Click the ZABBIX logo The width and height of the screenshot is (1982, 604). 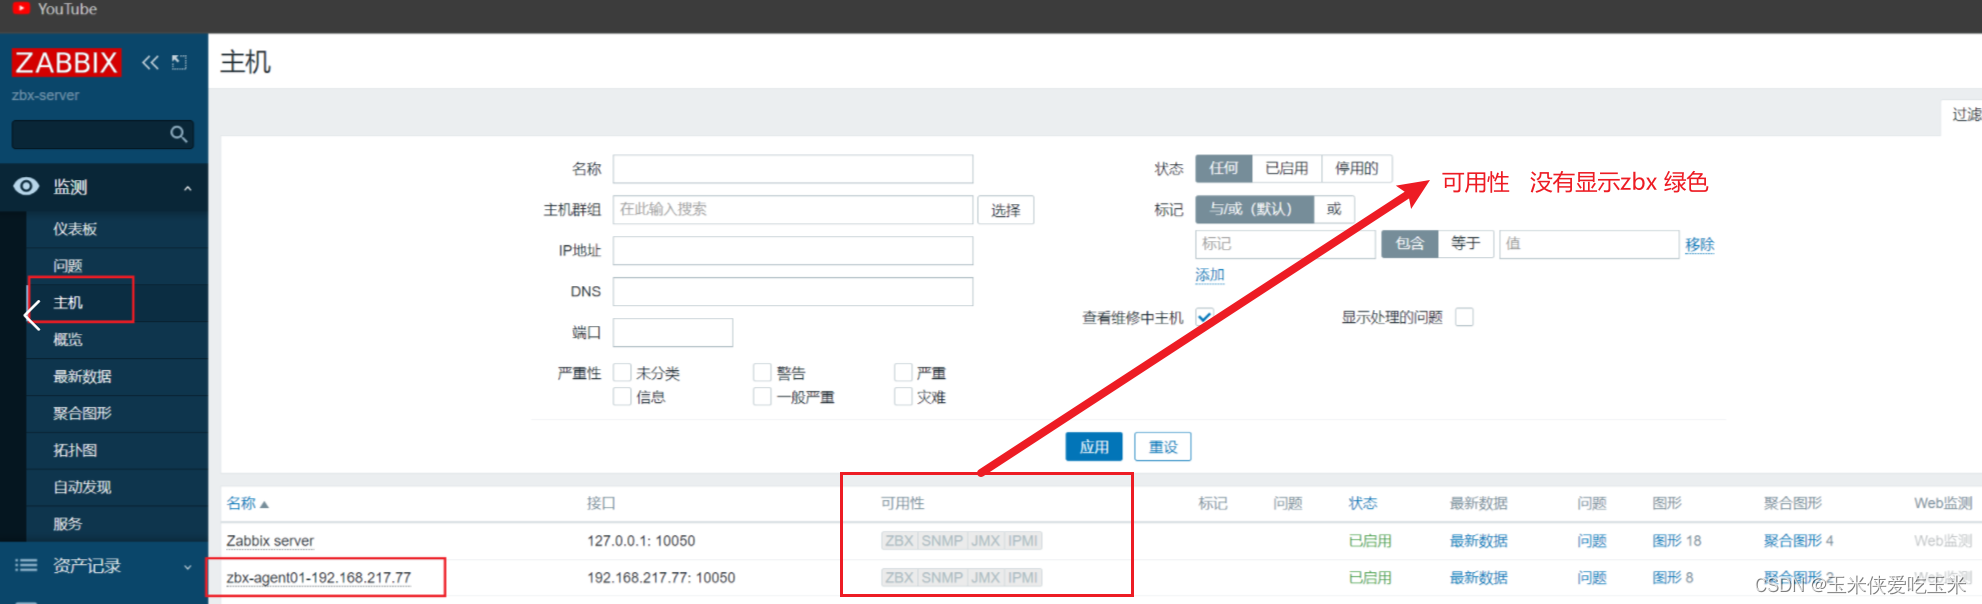(66, 62)
